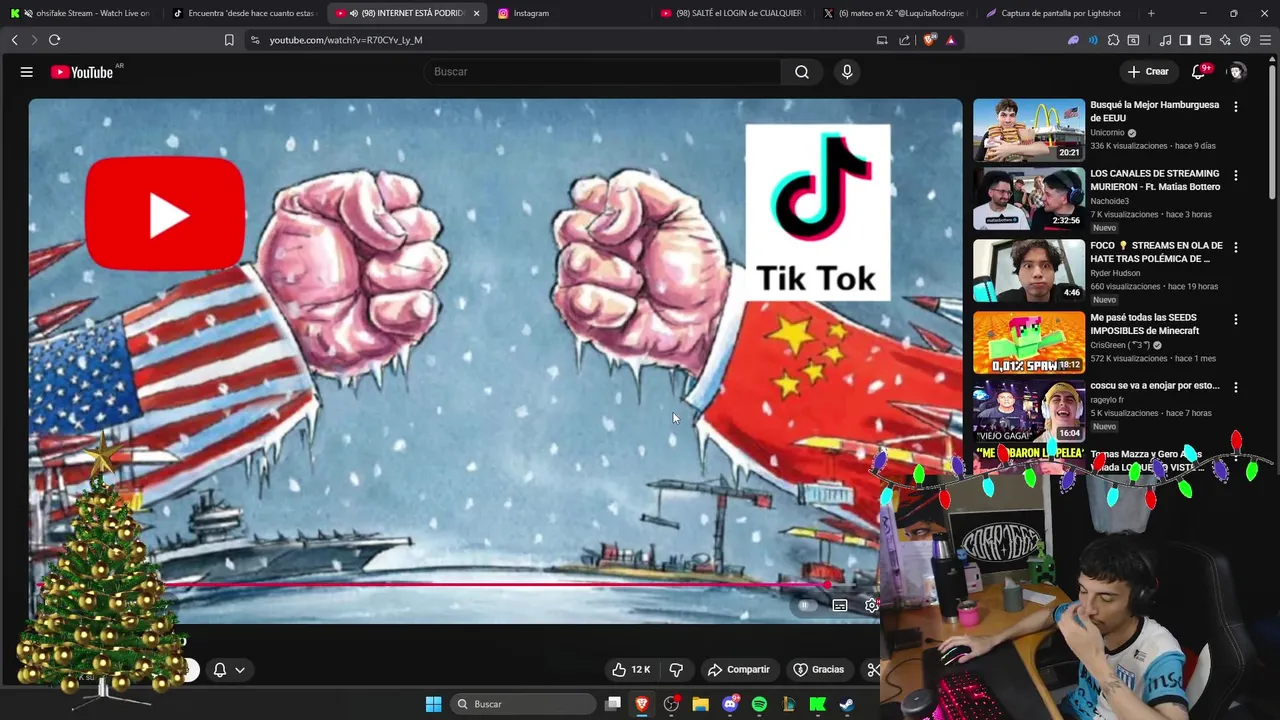Click the YouTube search magnifier button
This screenshot has height=720, width=1280.
point(802,72)
